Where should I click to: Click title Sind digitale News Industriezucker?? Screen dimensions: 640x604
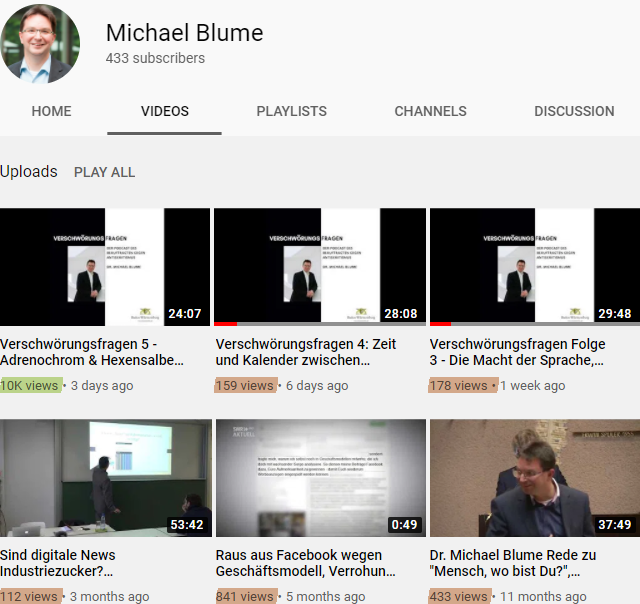pyautogui.click(x=58, y=563)
